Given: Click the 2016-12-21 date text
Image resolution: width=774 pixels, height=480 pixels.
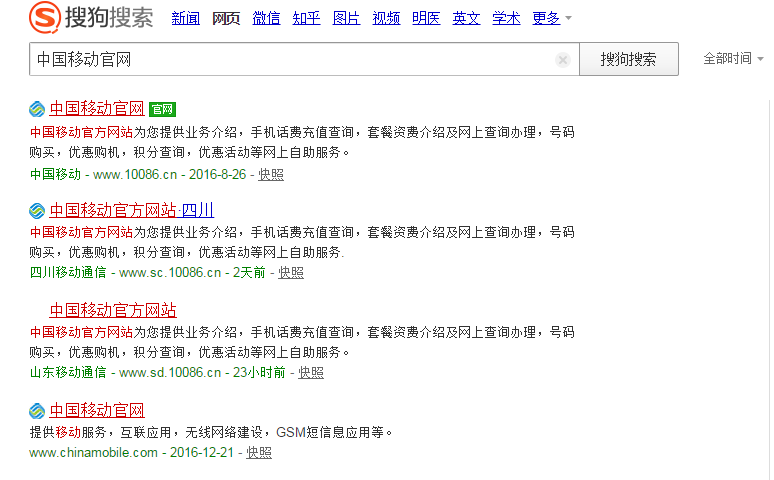Looking at the screenshot, I should 201,452.
